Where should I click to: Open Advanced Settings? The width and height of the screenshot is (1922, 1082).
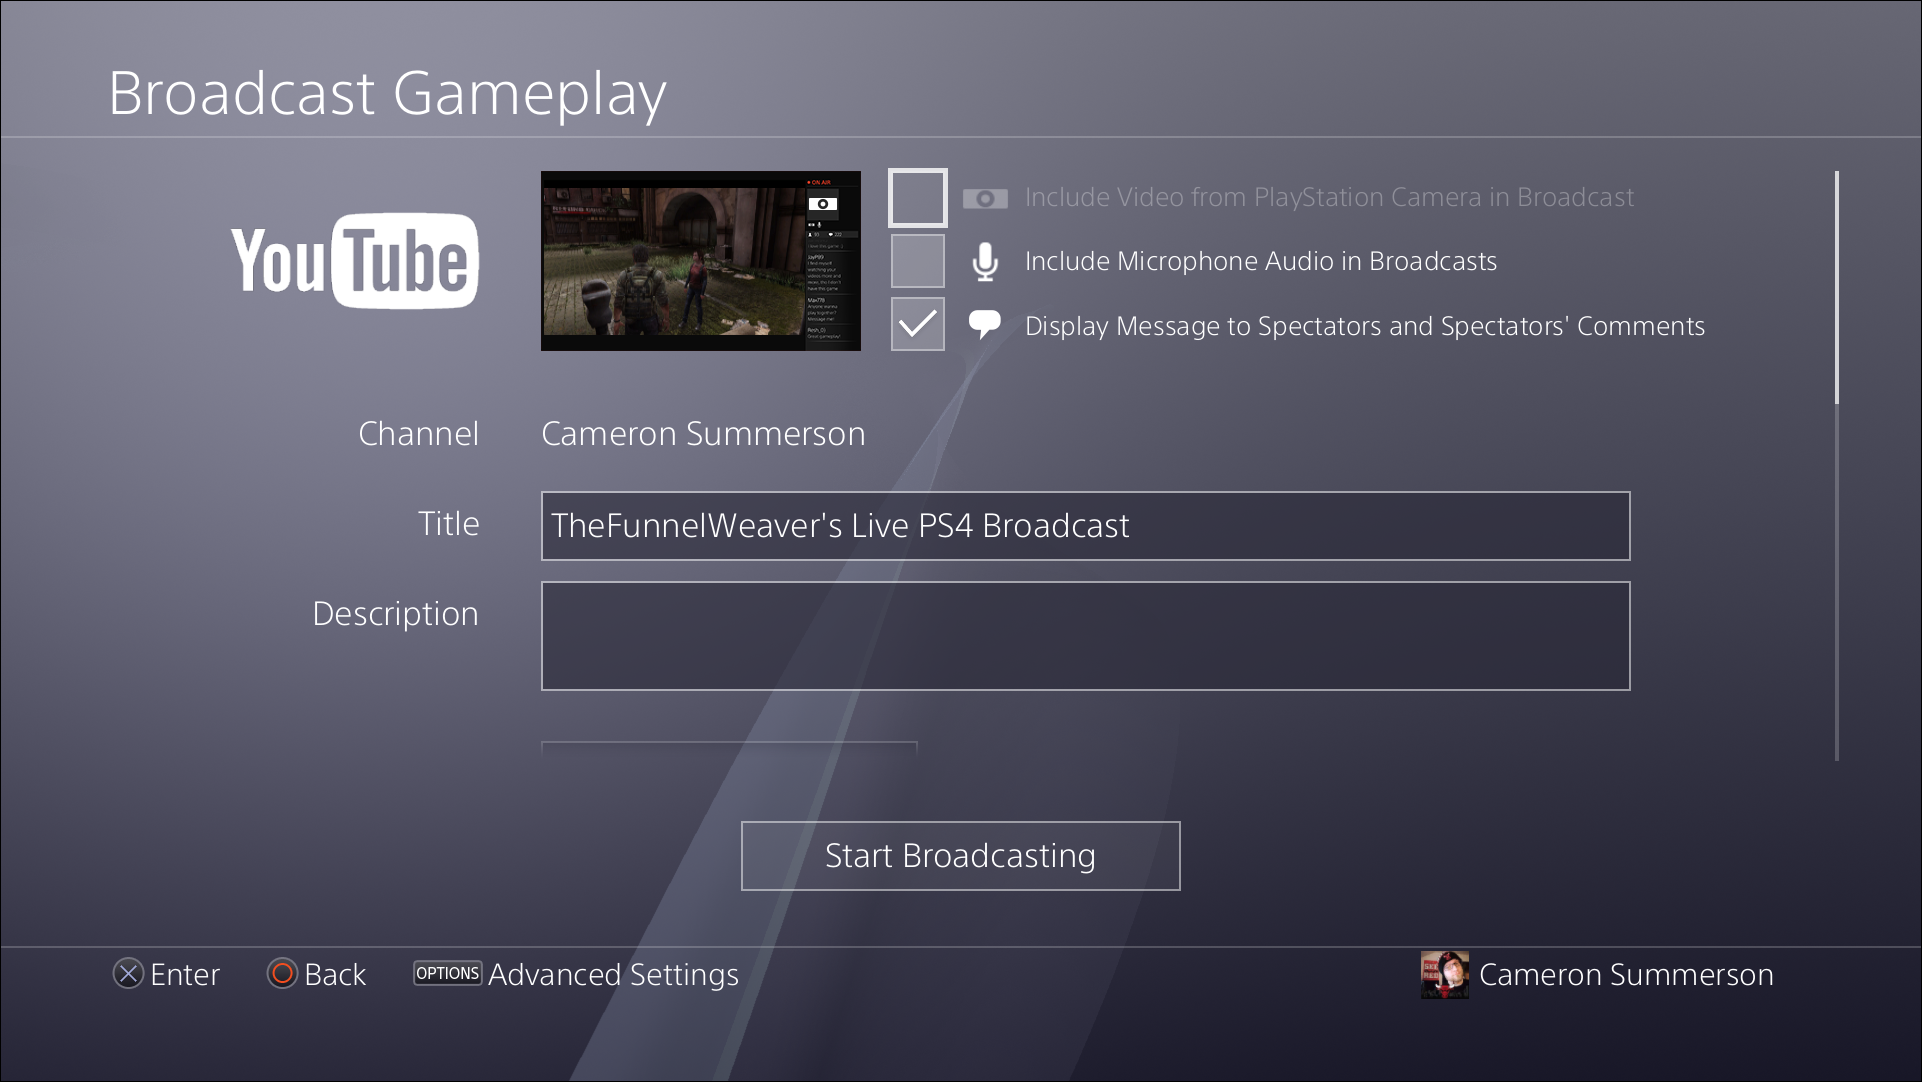[612, 975]
